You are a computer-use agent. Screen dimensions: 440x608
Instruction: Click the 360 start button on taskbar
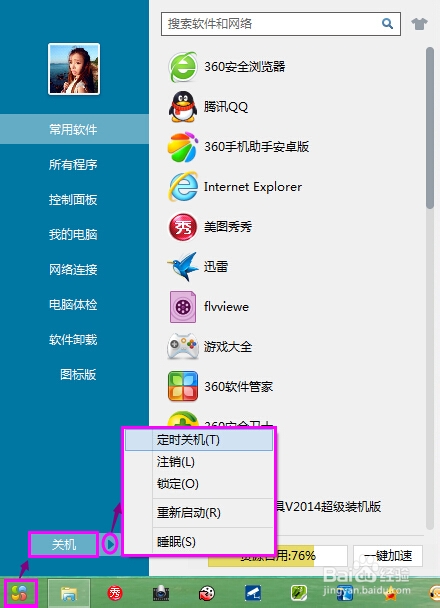[20, 593]
